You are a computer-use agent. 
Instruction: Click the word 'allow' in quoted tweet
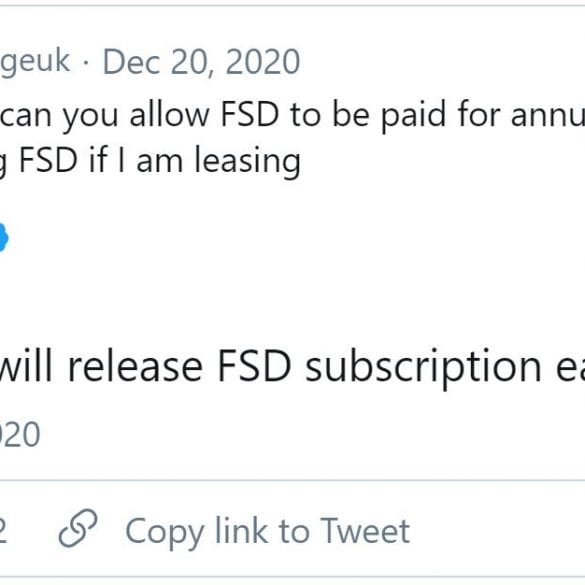click(169, 114)
